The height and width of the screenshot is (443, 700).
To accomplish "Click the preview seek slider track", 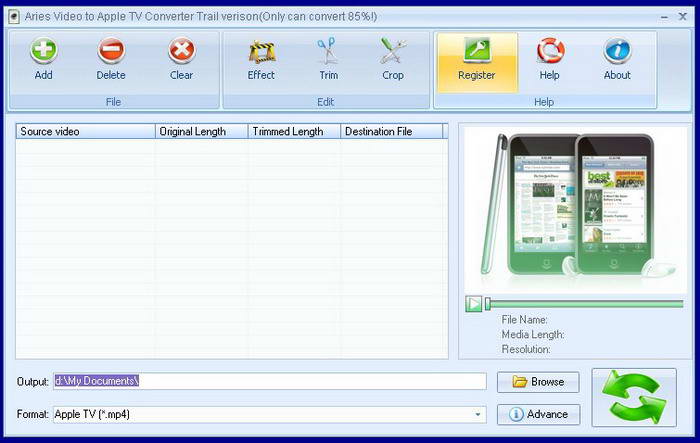I will (585, 304).
